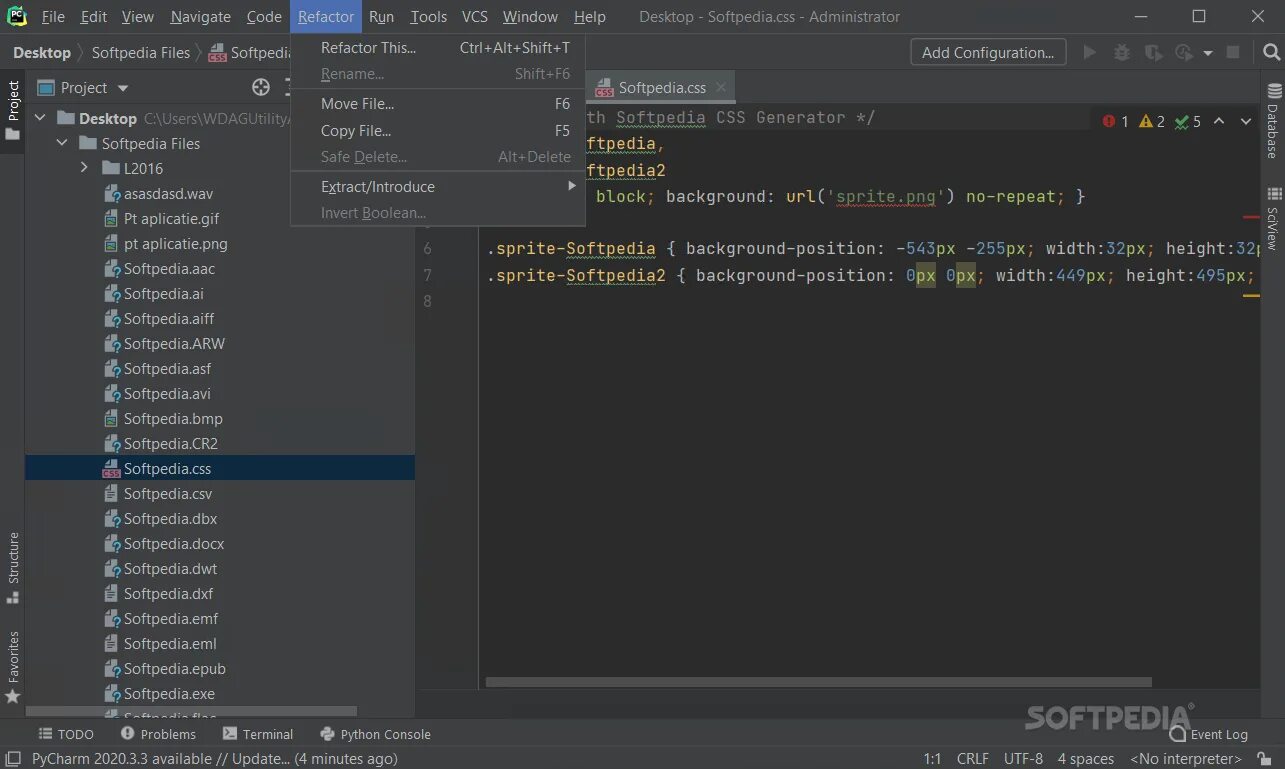Select Softpedia.exe in project tree
1285x769 pixels.
[x=220, y=694]
